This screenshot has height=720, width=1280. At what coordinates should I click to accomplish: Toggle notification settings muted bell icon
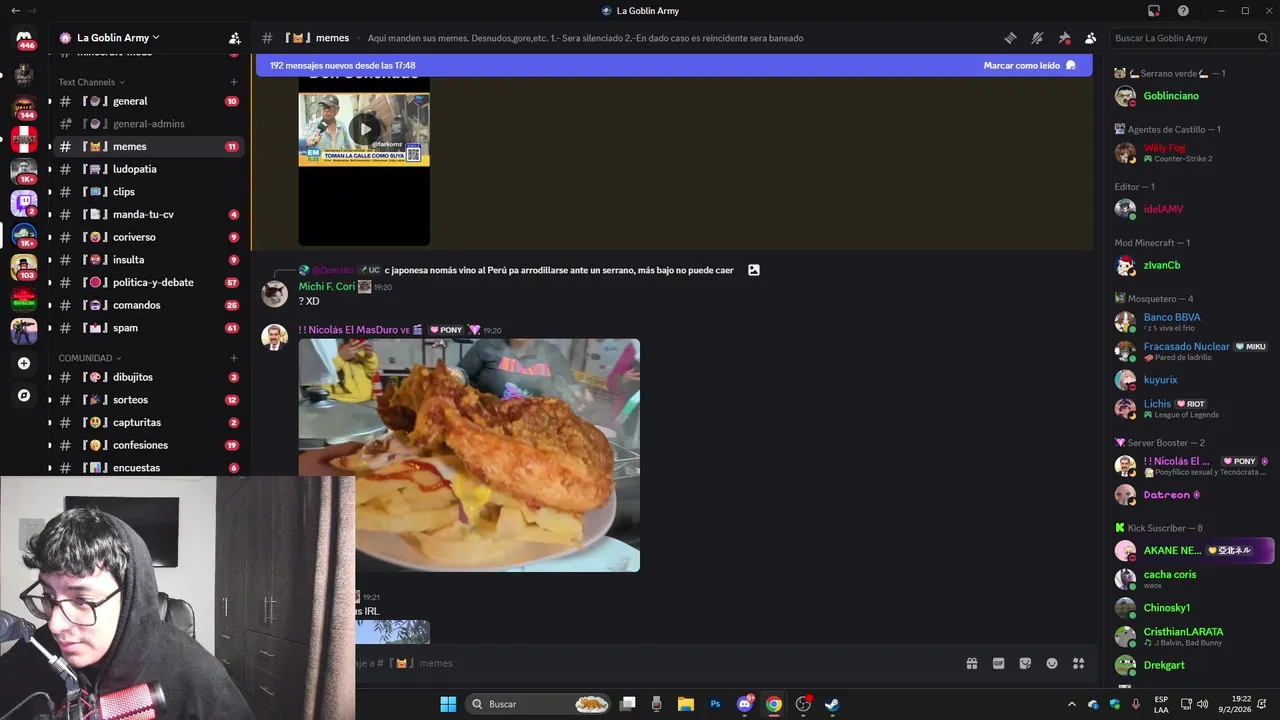(x=1037, y=38)
